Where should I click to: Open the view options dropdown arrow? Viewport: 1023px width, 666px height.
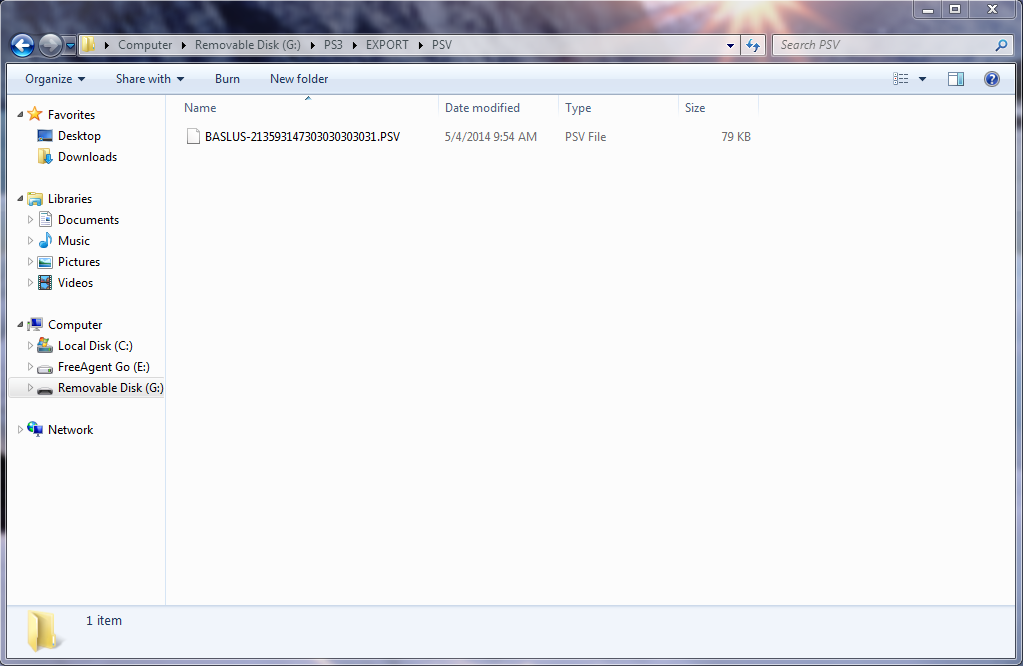923,79
